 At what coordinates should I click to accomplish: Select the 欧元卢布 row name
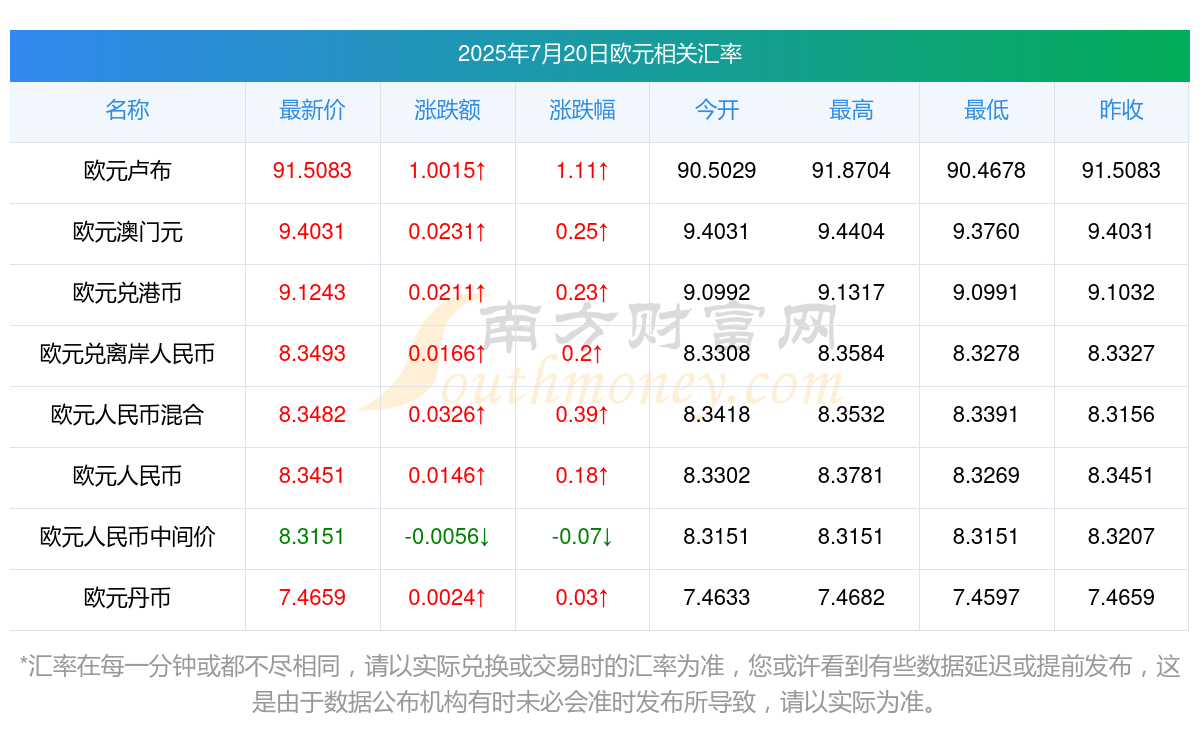click(x=127, y=171)
